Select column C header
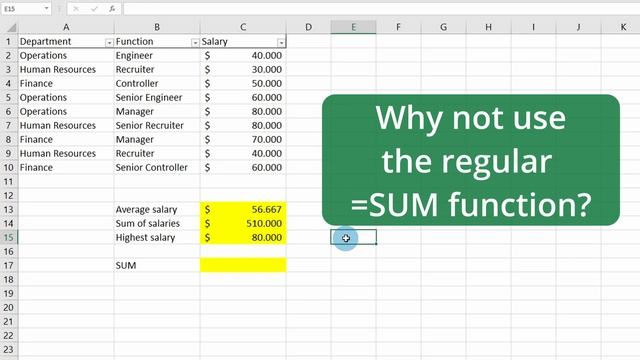Viewport: 640px width, 360px height. pos(243,27)
